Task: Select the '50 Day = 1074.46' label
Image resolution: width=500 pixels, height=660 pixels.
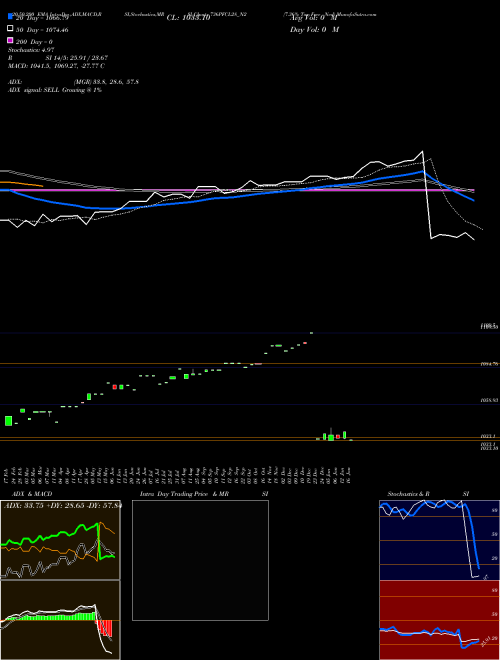Action: pyautogui.click(x=42, y=30)
